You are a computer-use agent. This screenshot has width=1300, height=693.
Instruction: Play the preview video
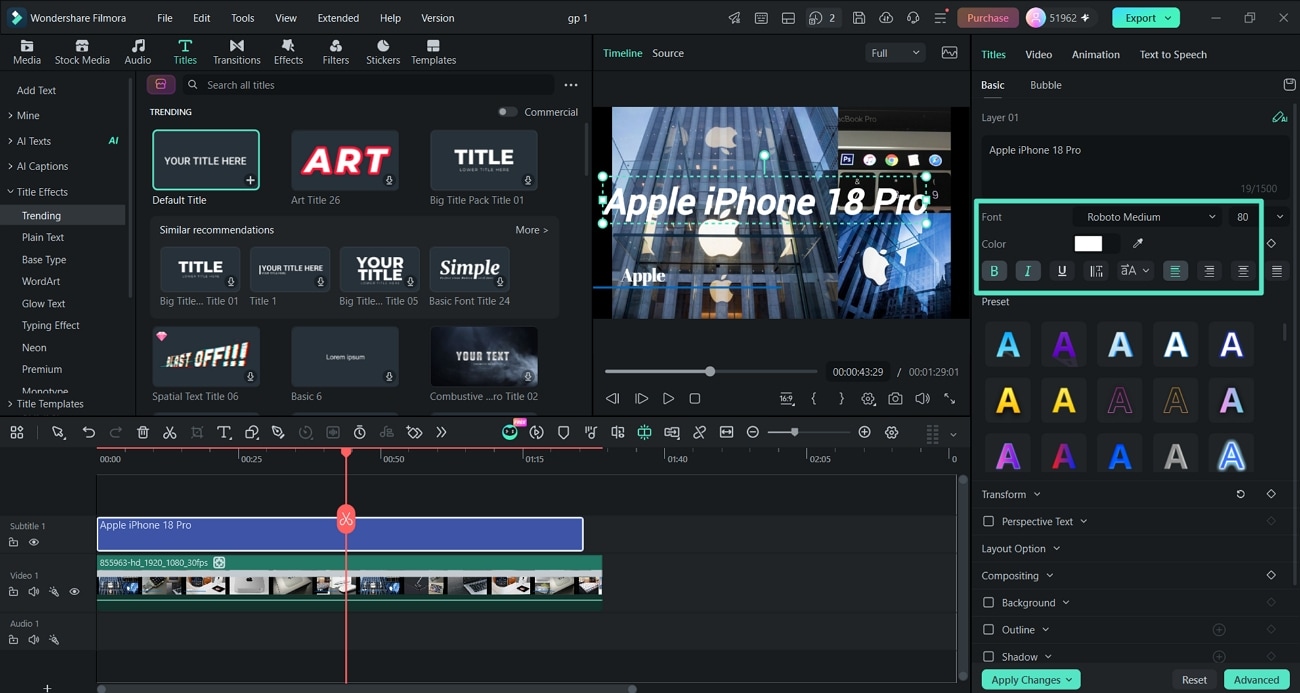(x=668, y=398)
